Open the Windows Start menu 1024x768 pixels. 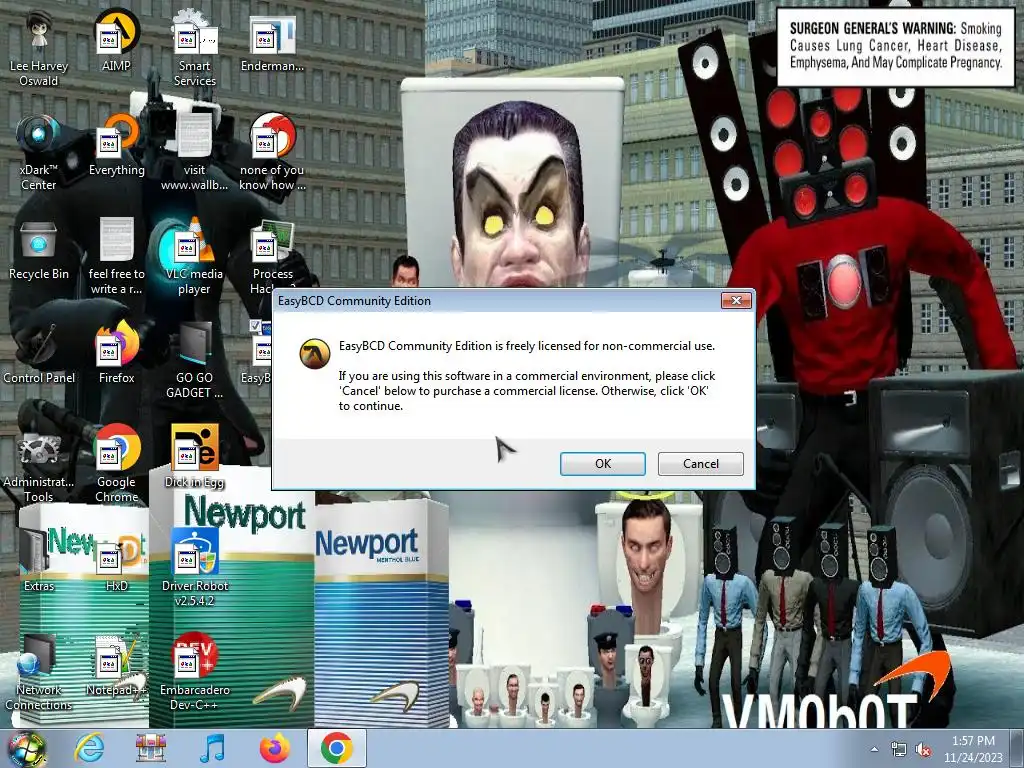coord(26,749)
